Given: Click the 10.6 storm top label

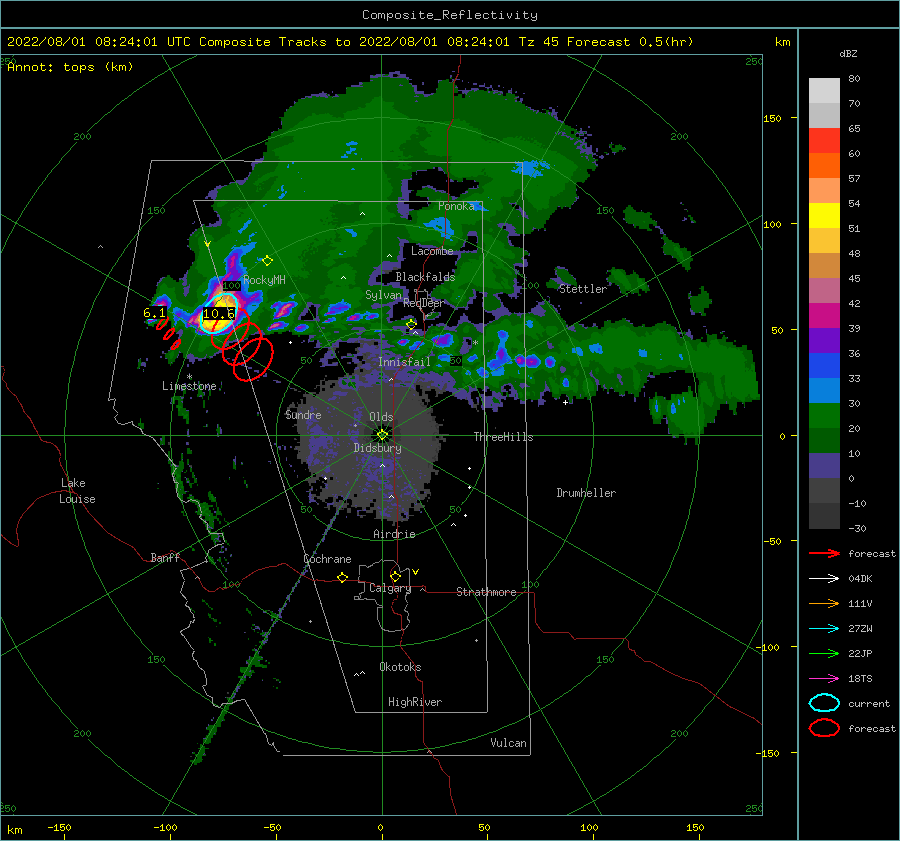Looking at the screenshot, I should pyautogui.click(x=219, y=313).
